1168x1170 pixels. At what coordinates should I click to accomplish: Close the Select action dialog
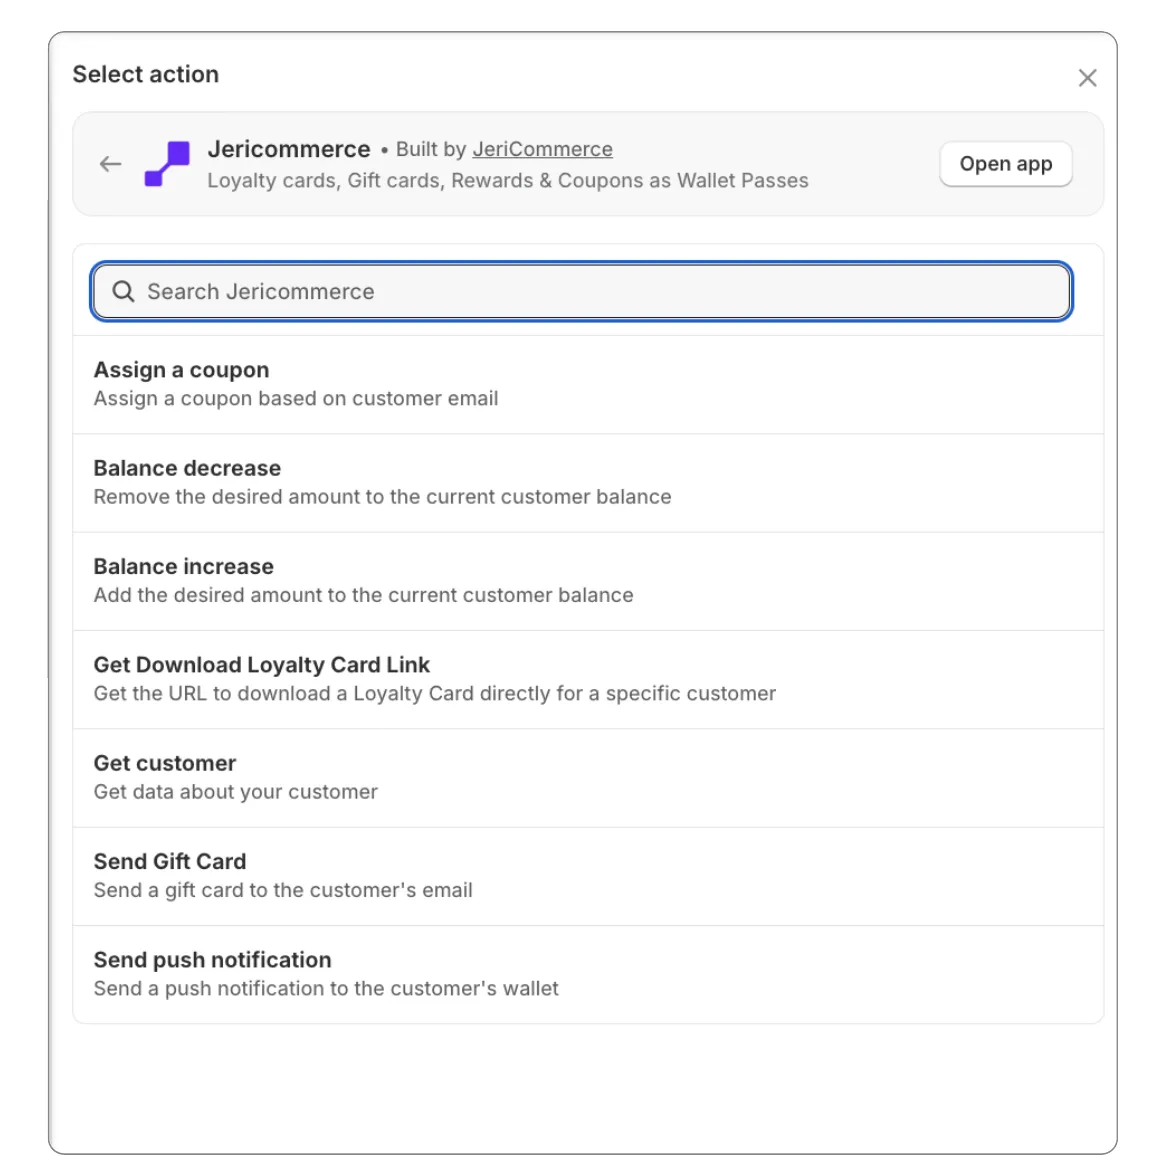[1087, 77]
